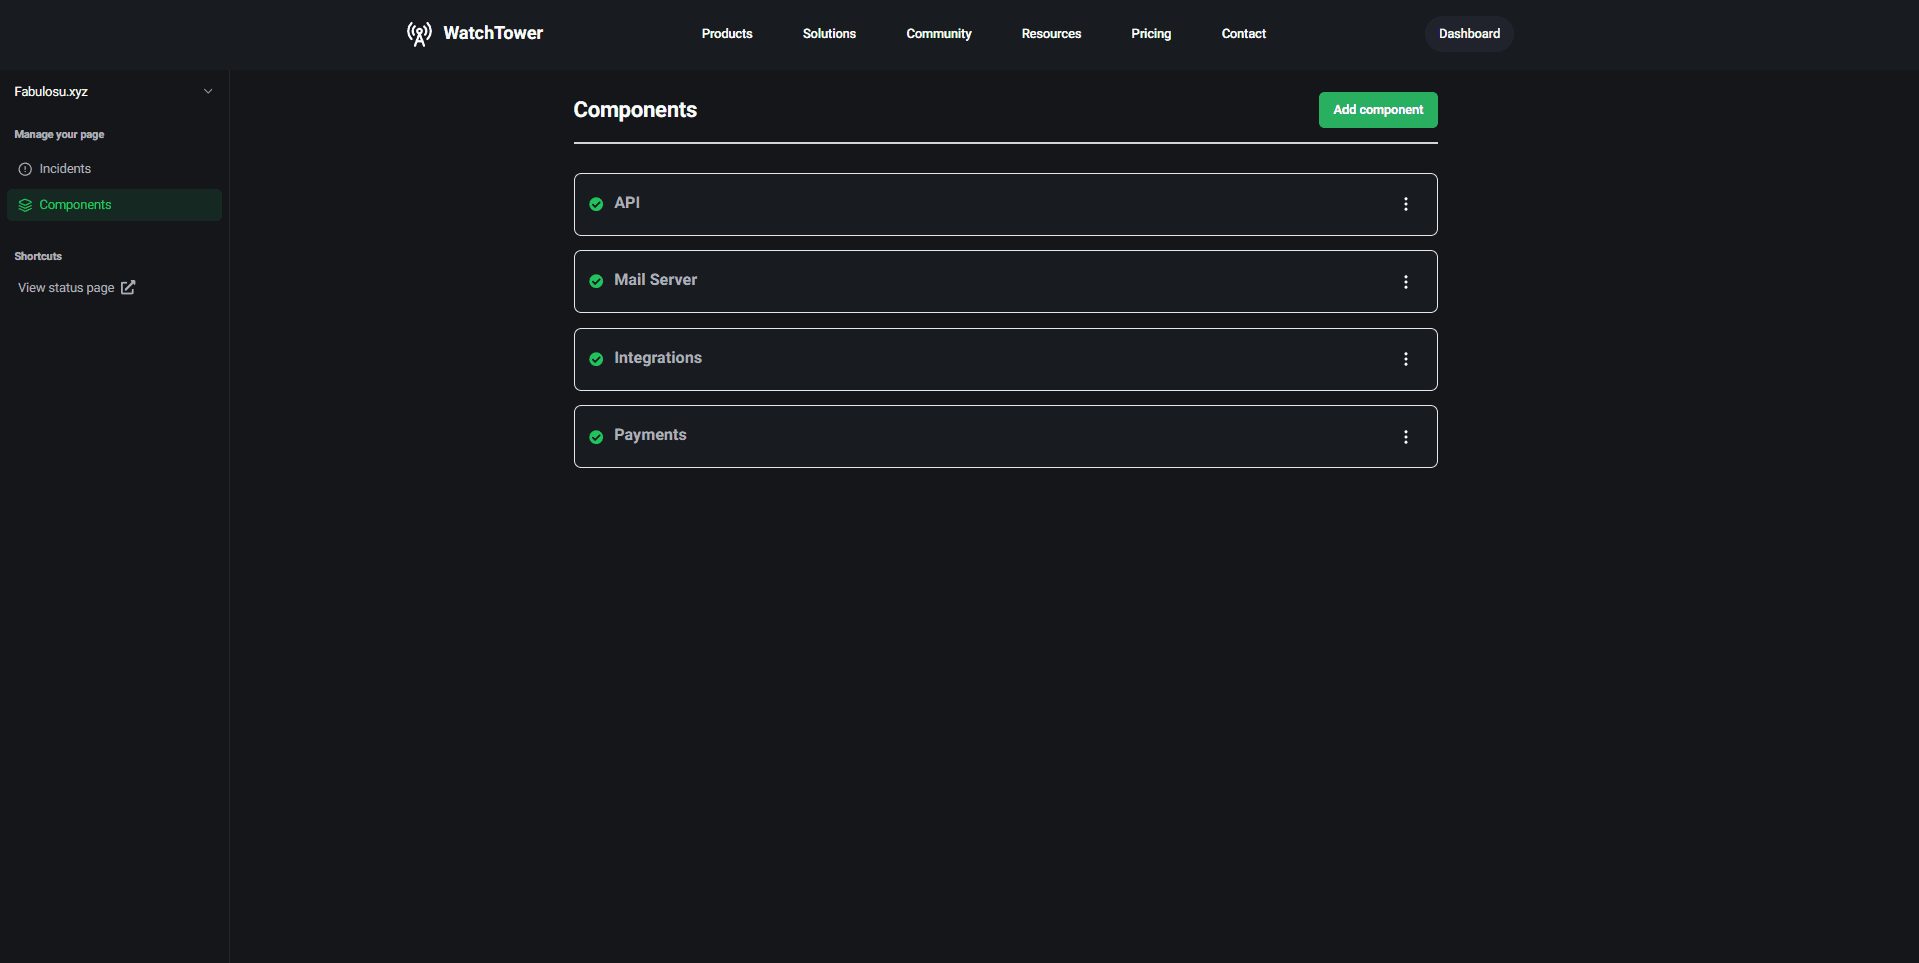Click the green status check icon beside API
Screen dimensions: 1919x963
pos(596,203)
